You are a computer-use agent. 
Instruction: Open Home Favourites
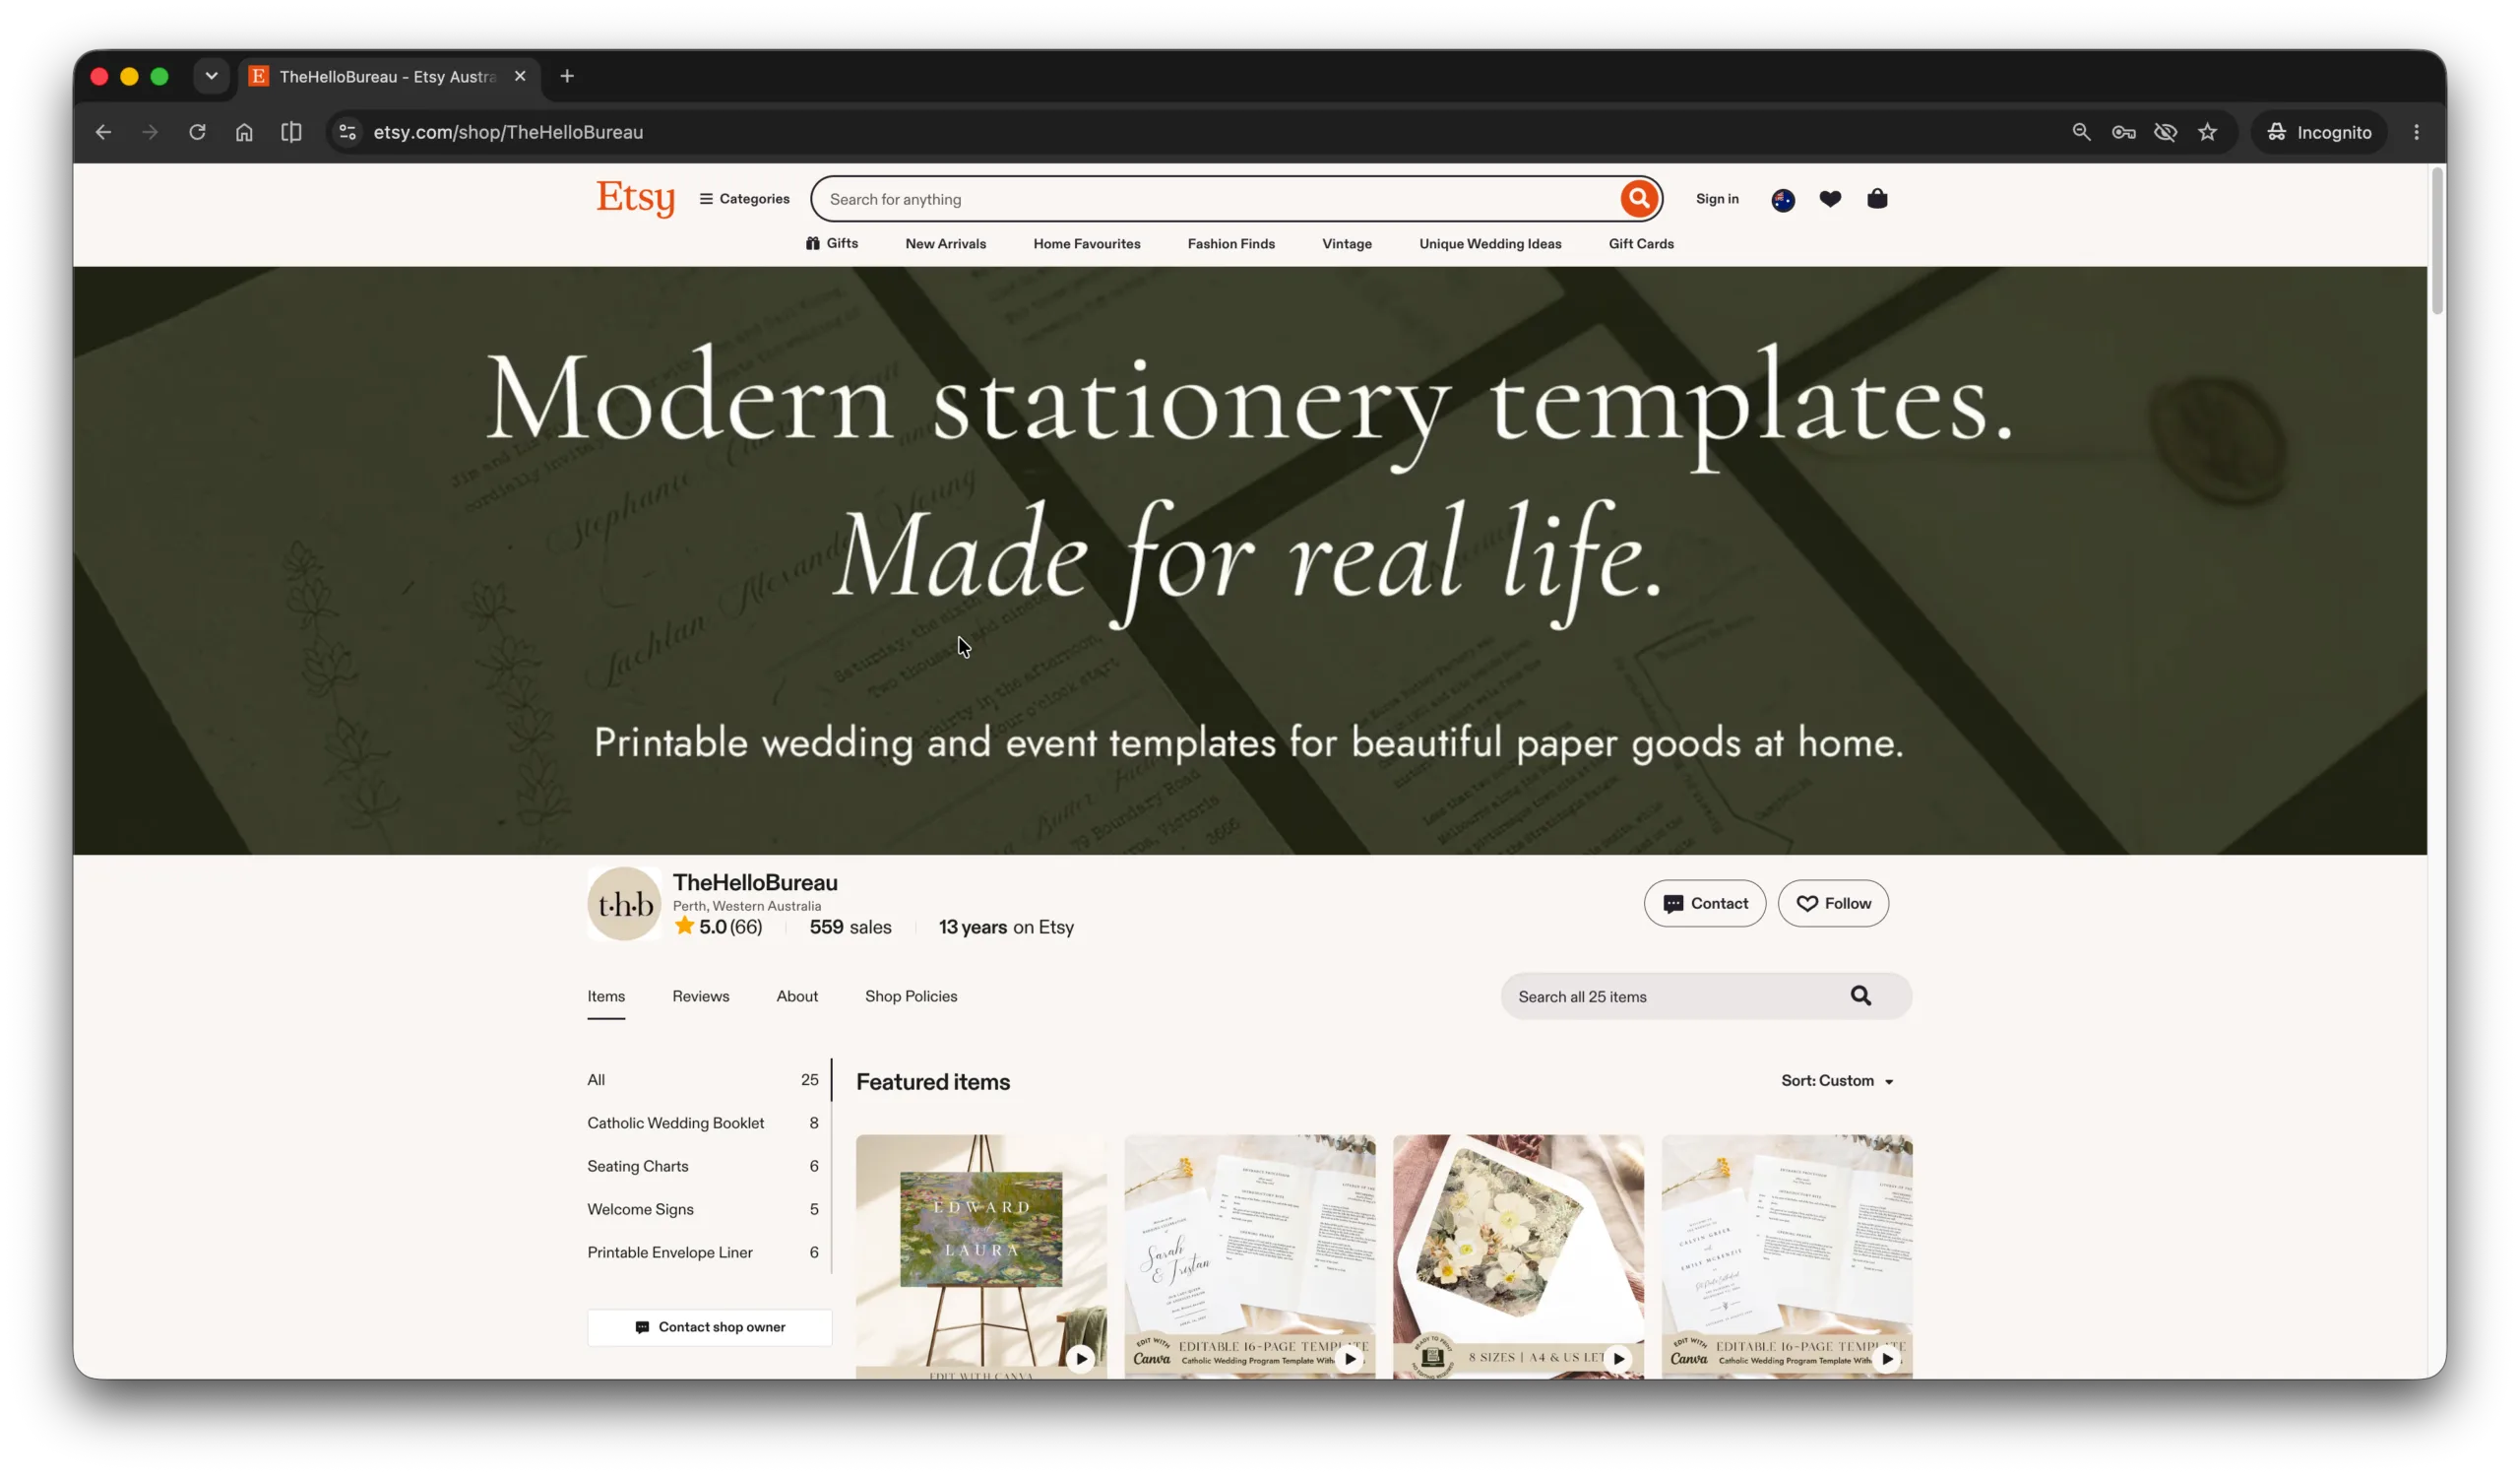click(1087, 244)
